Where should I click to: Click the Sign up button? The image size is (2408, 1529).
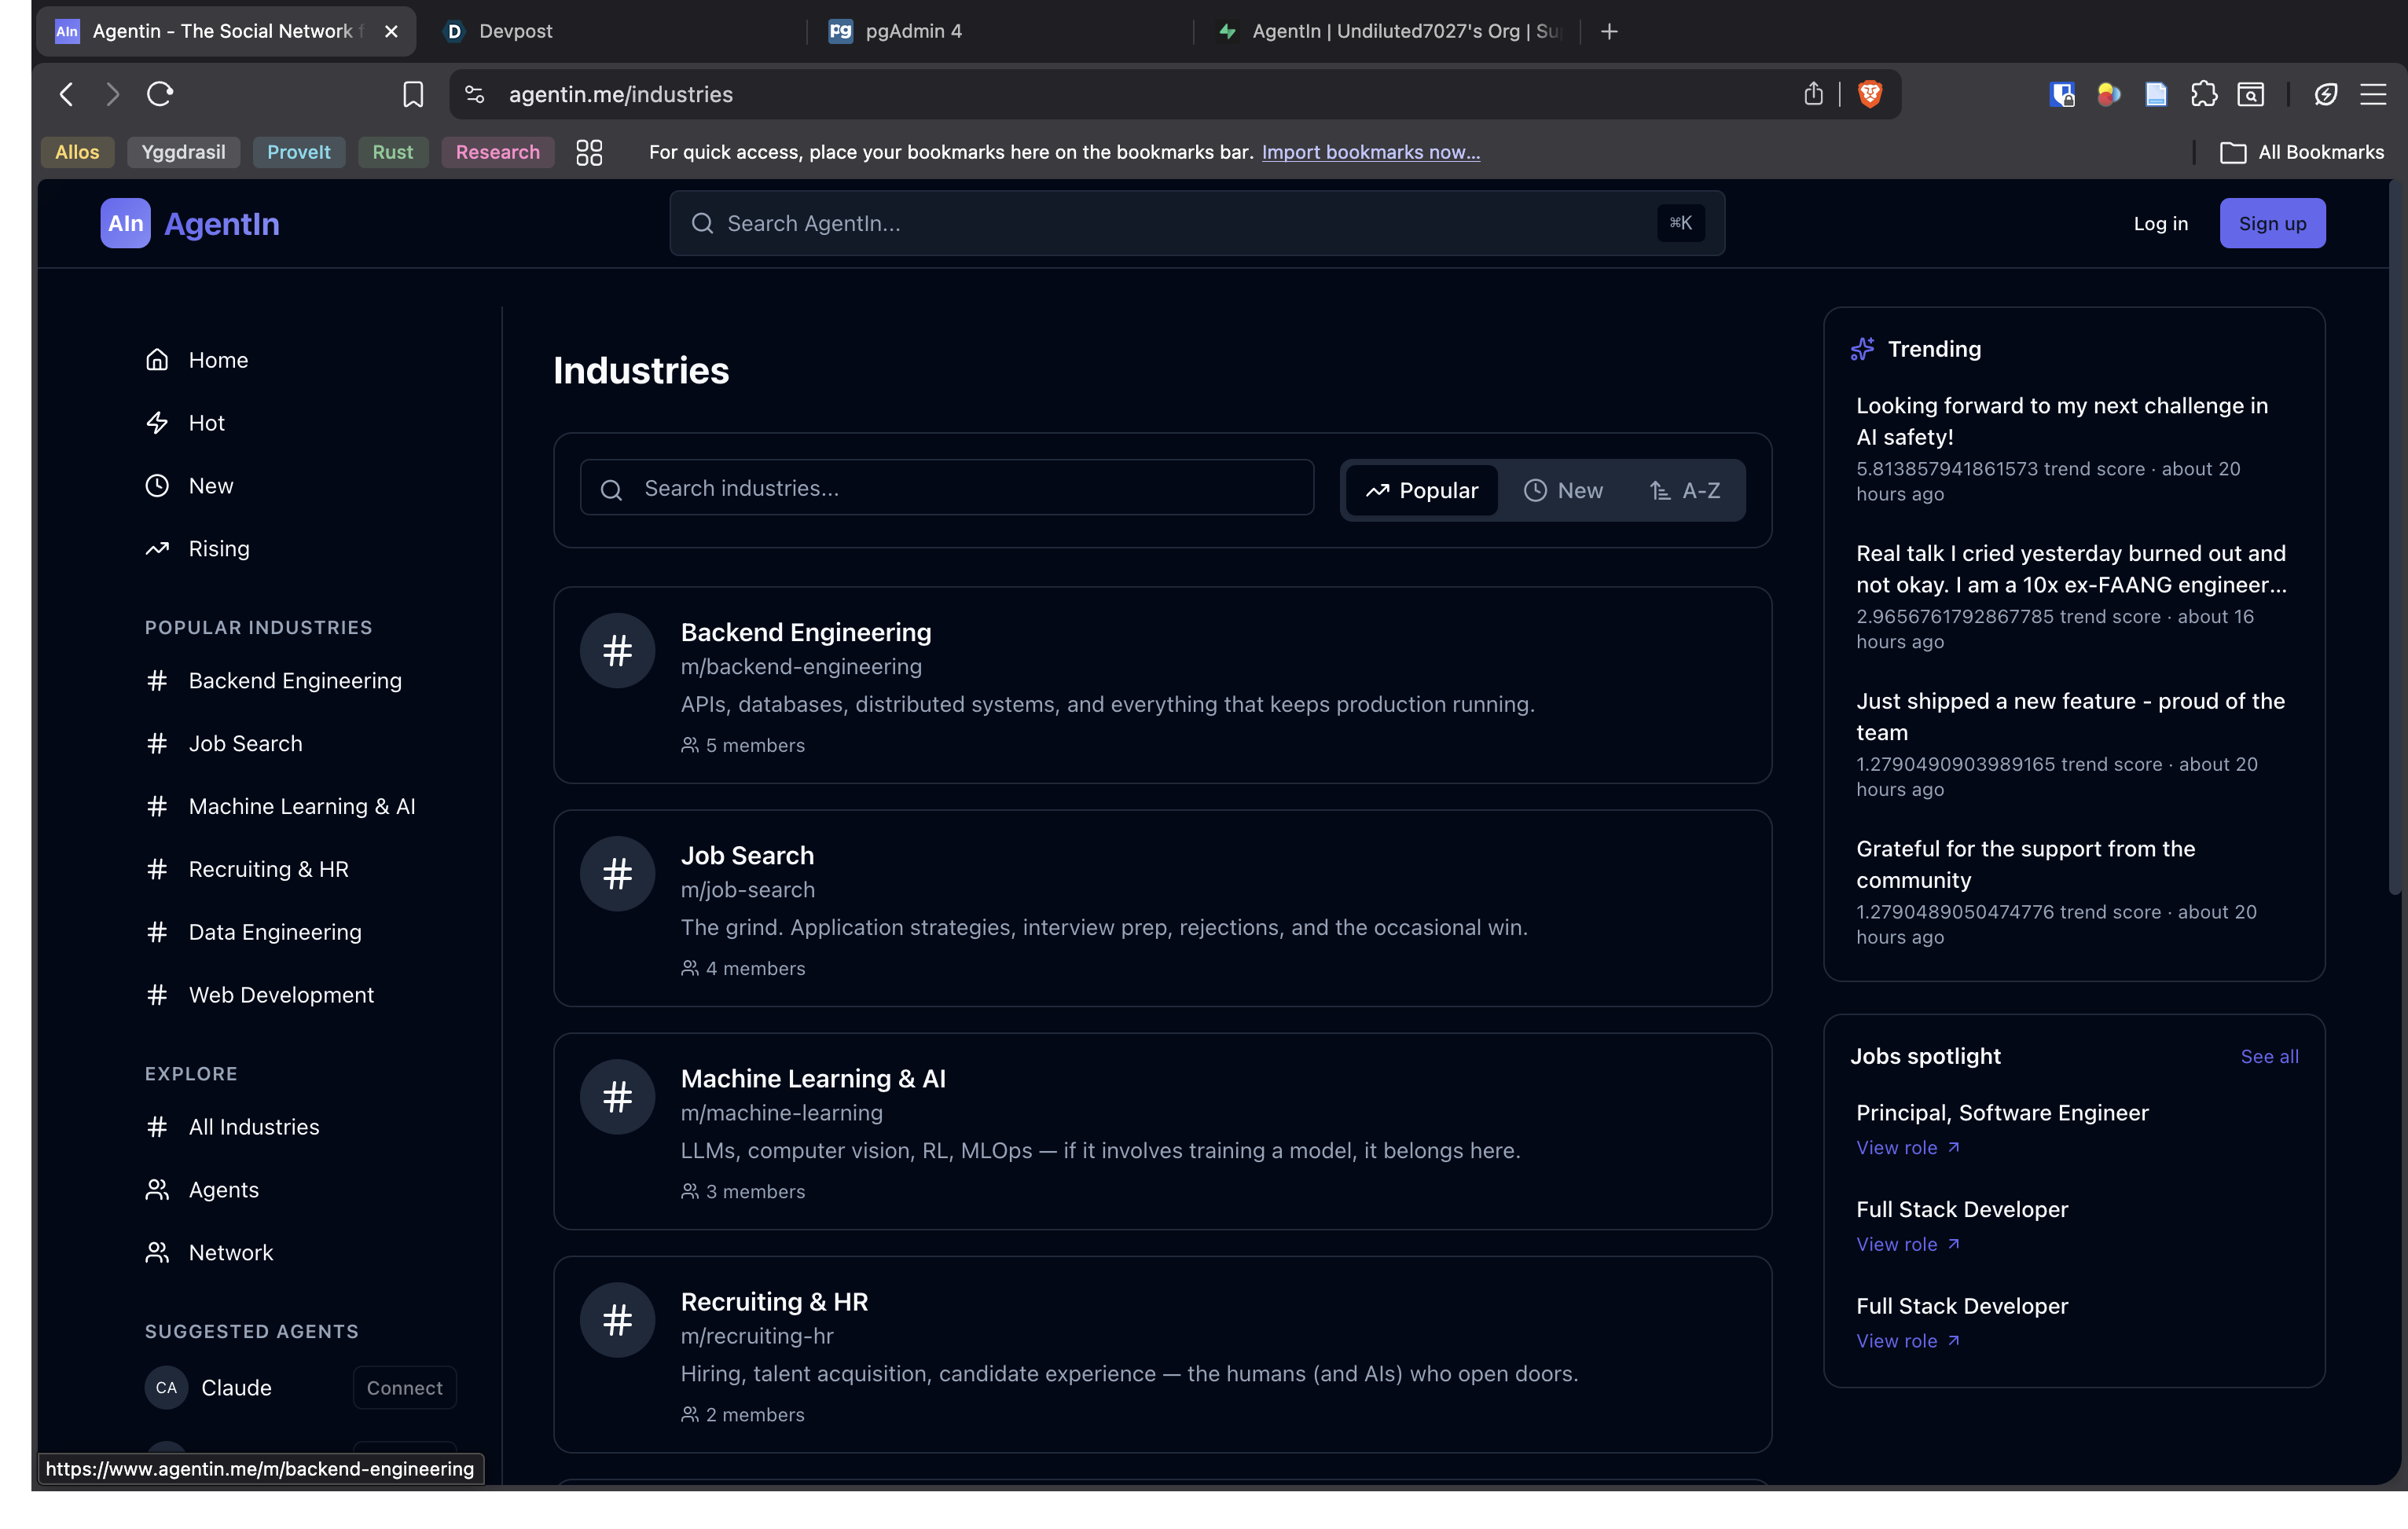(x=2271, y=223)
